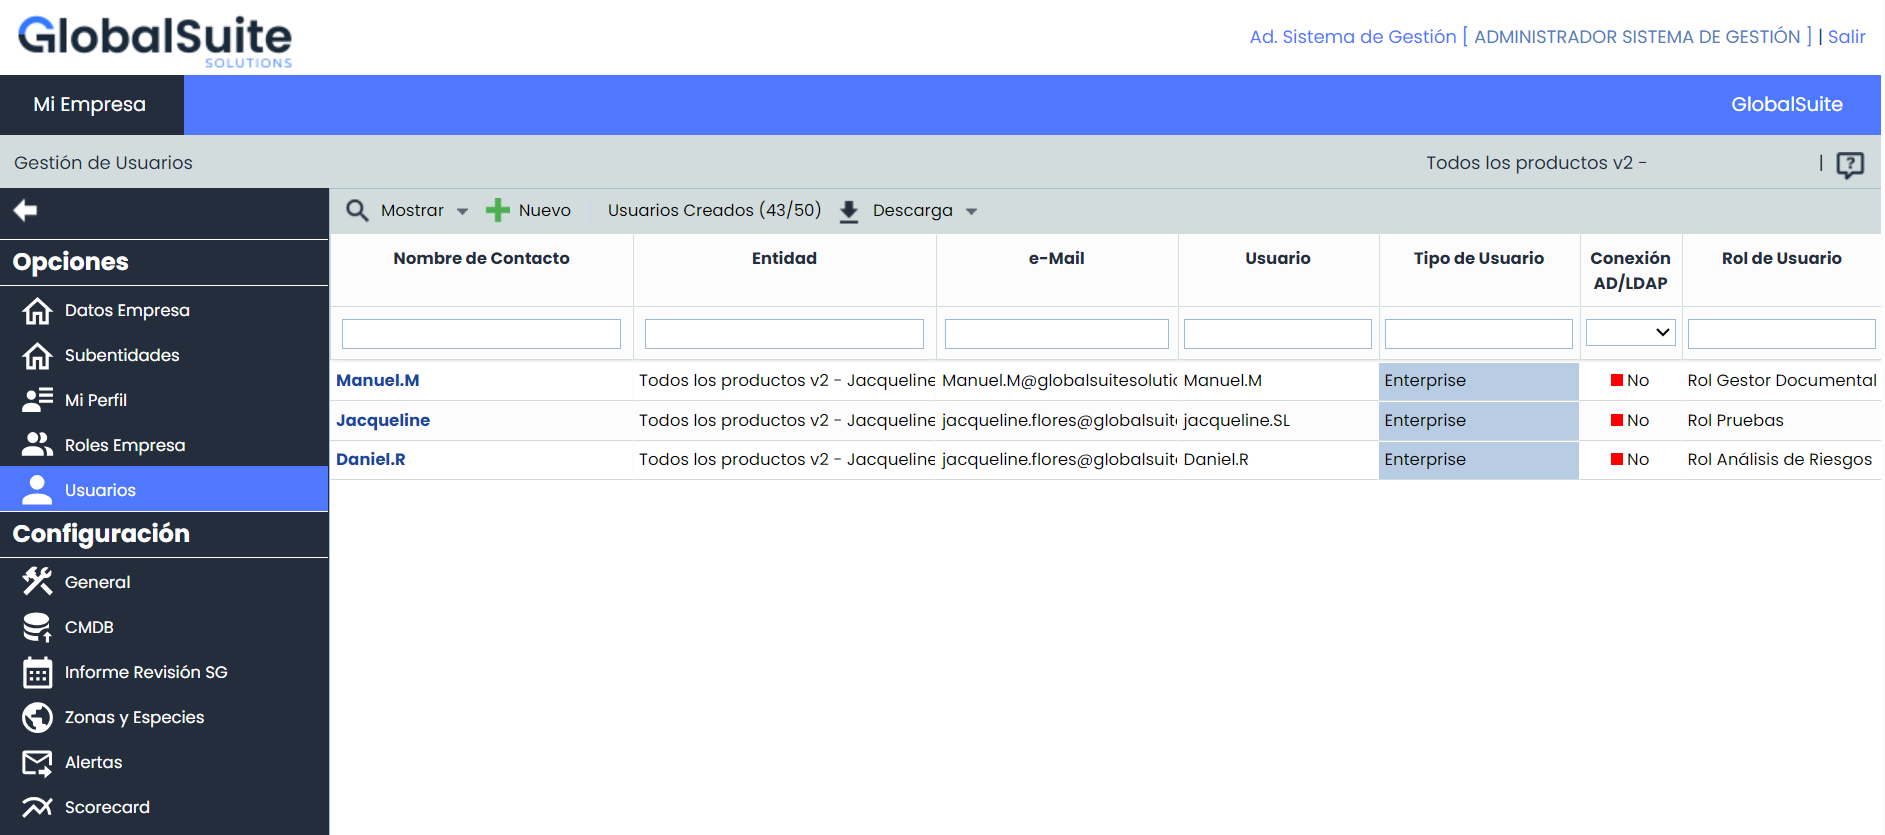Select the Mi Empresa tab

(x=90, y=105)
